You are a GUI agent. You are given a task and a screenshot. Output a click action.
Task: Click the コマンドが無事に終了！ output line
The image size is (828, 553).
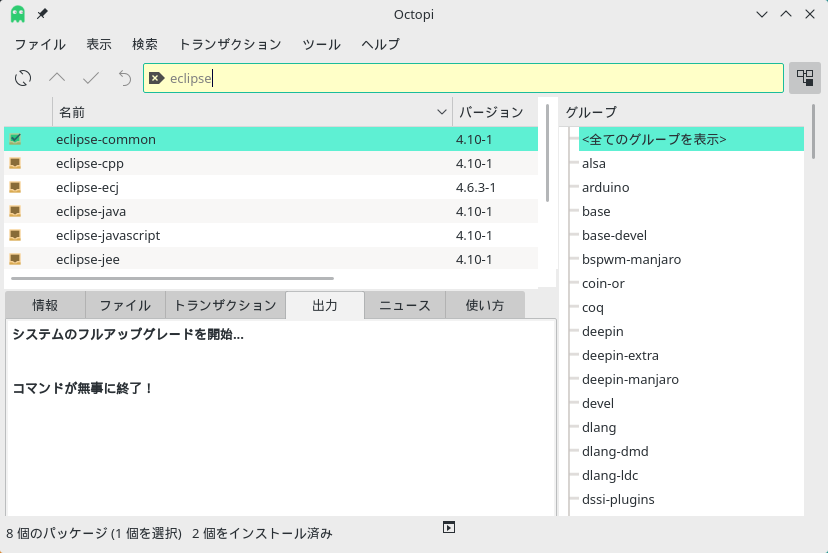(x=83, y=388)
